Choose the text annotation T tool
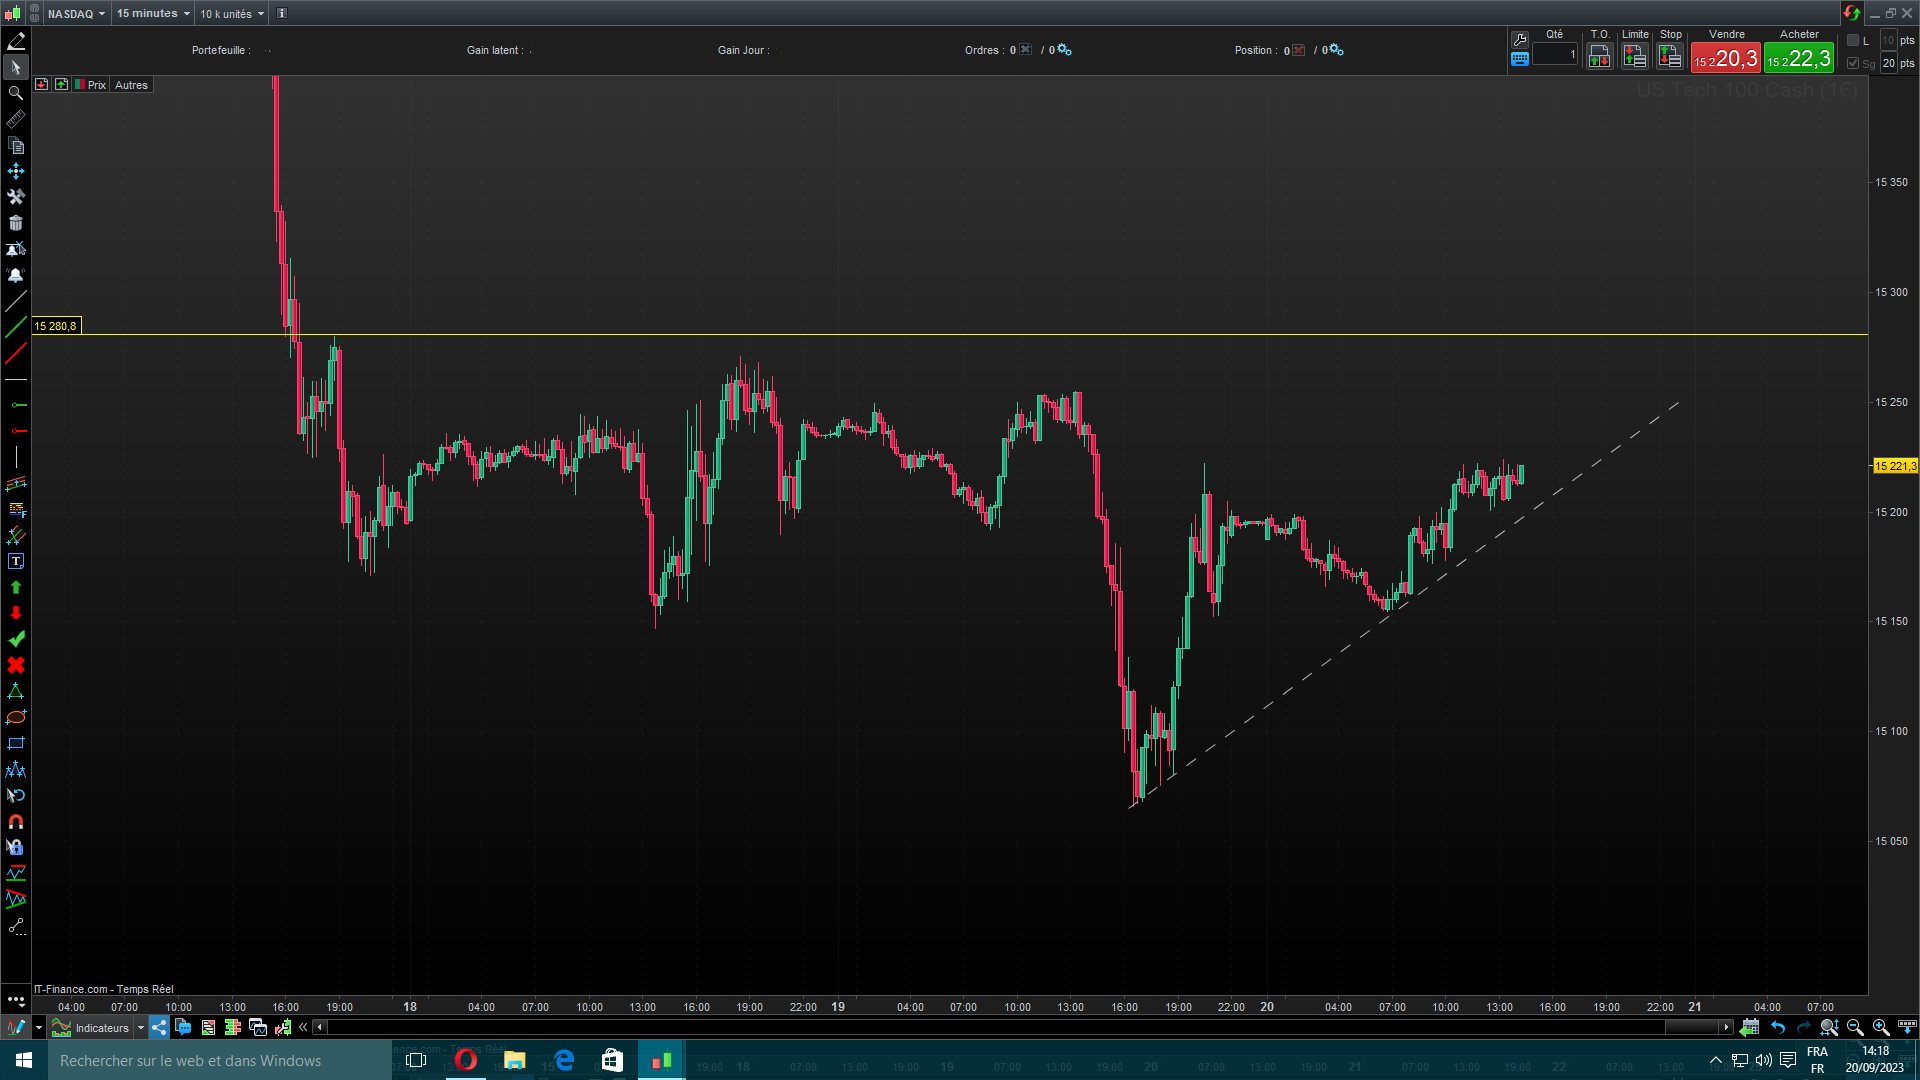The image size is (1920, 1080). click(x=16, y=561)
